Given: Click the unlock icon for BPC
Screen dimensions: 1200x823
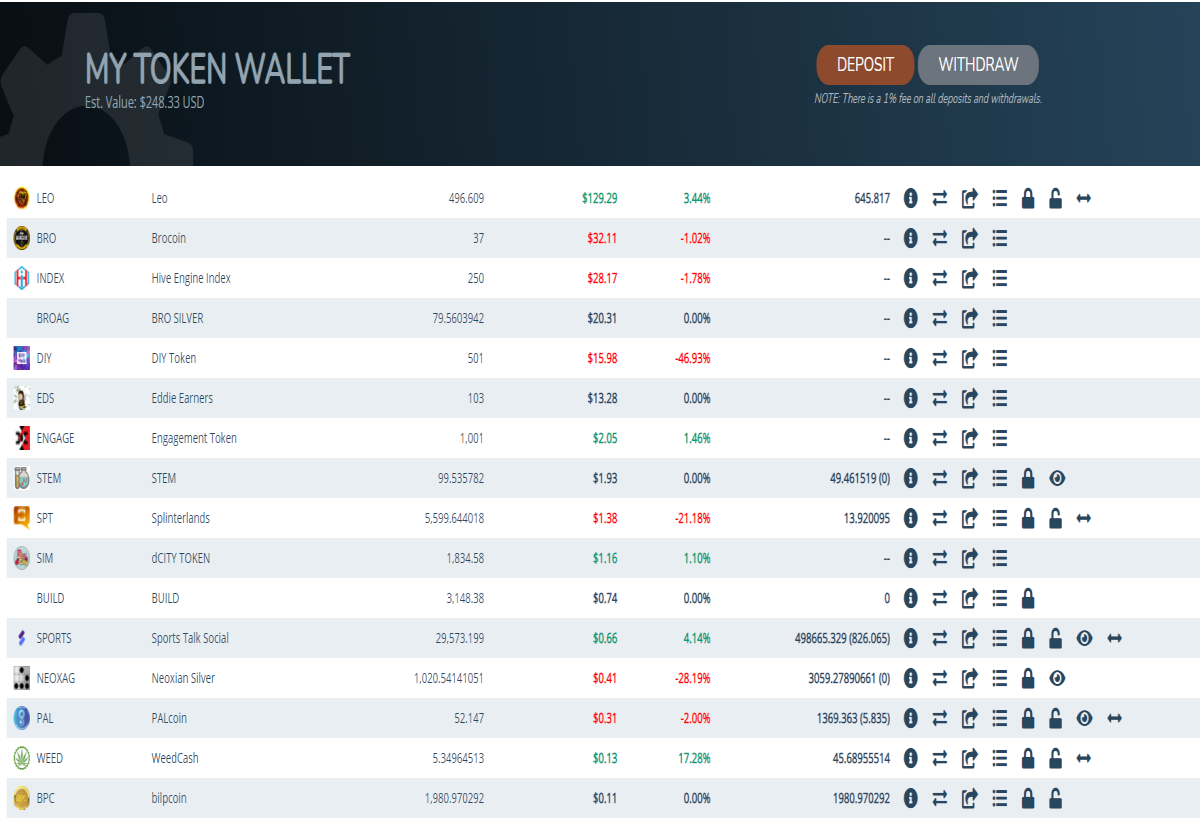Looking at the screenshot, I should click(x=1055, y=798).
